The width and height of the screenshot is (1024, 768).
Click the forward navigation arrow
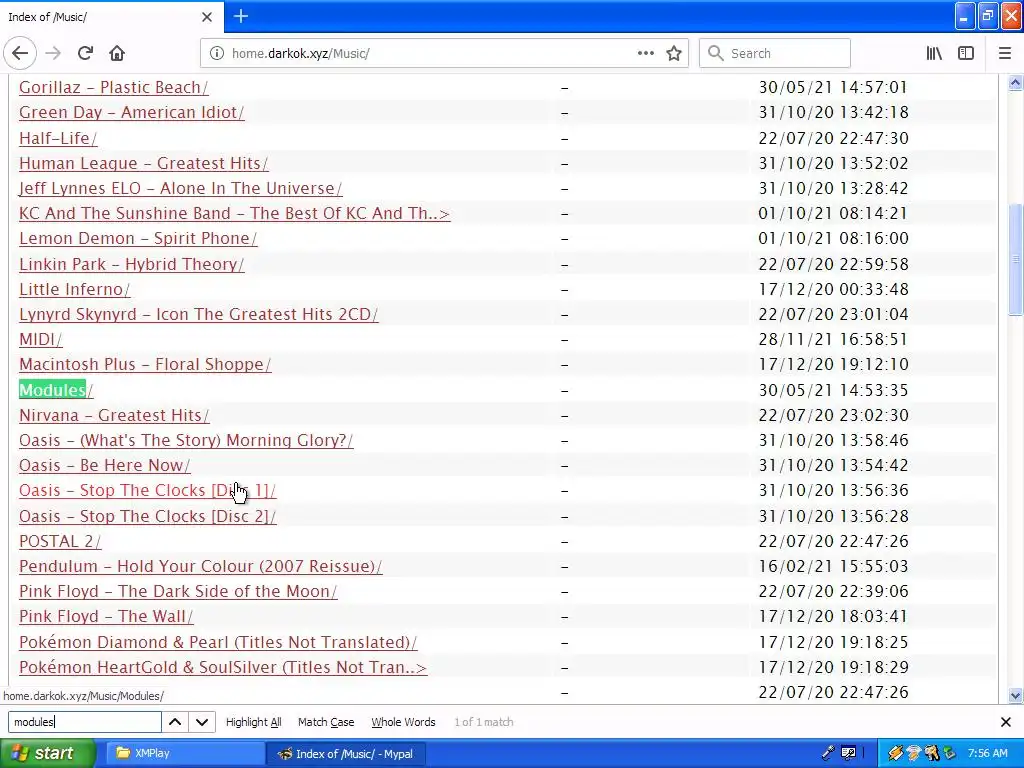pyautogui.click(x=53, y=54)
